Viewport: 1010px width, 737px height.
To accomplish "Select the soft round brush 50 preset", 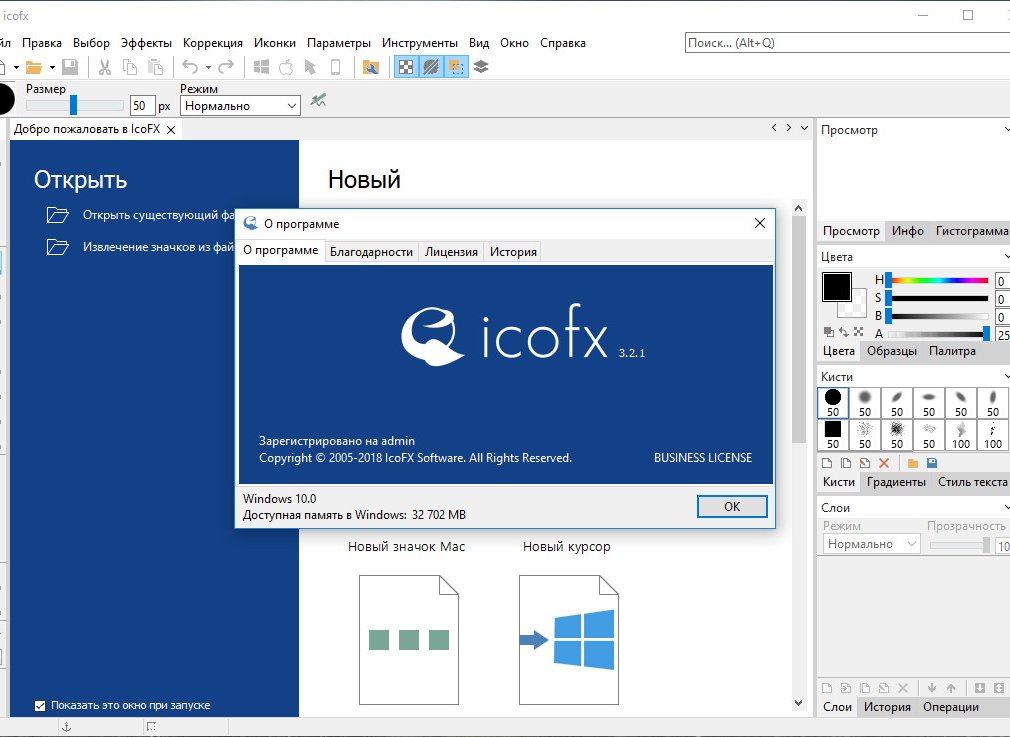I will pyautogui.click(x=865, y=403).
